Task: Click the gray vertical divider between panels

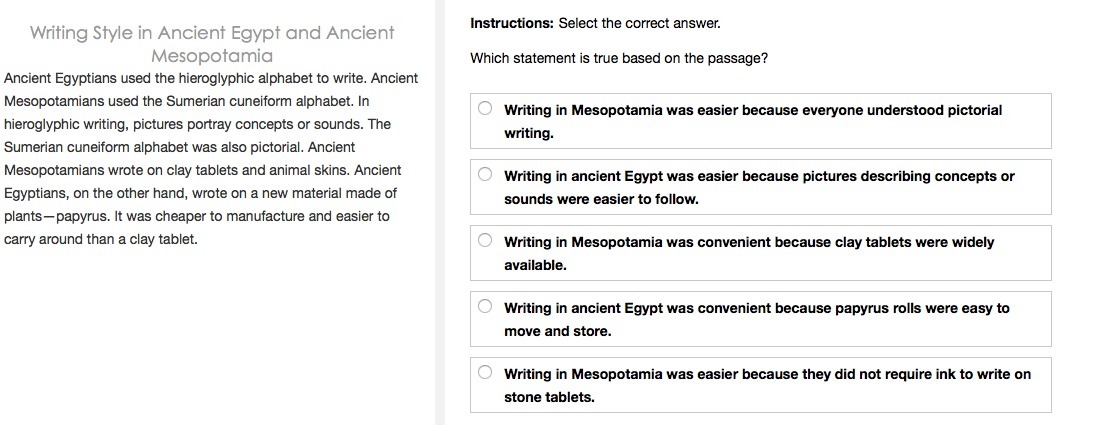Action: click(x=440, y=212)
